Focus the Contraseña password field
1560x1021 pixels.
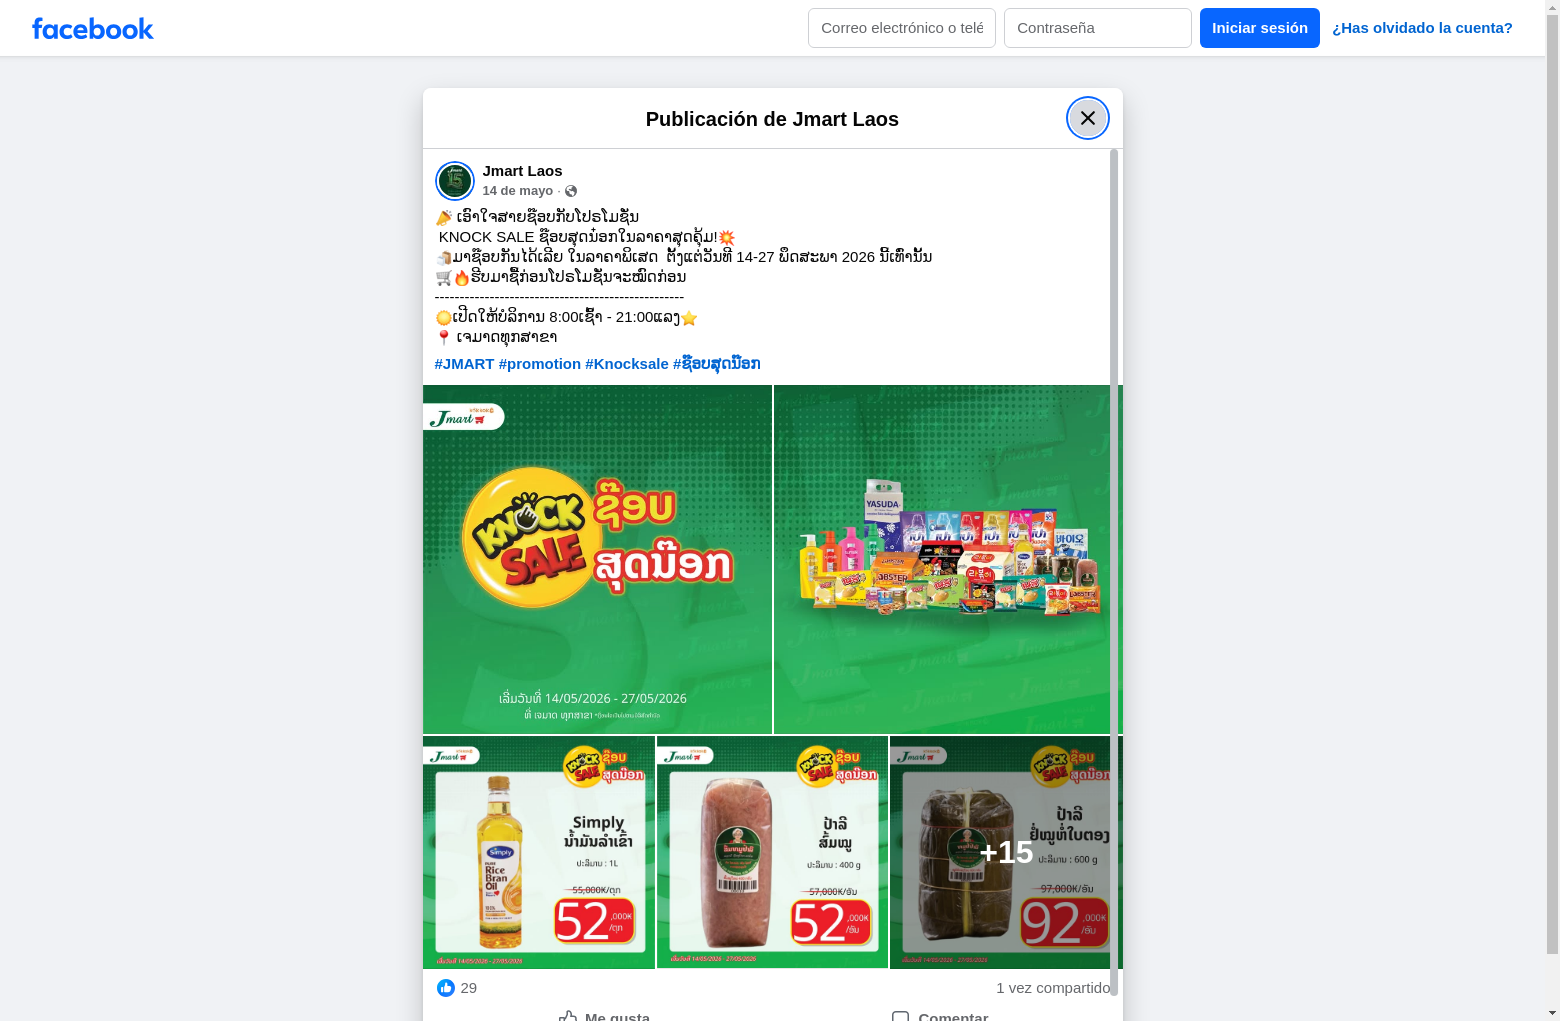pos(1098,28)
